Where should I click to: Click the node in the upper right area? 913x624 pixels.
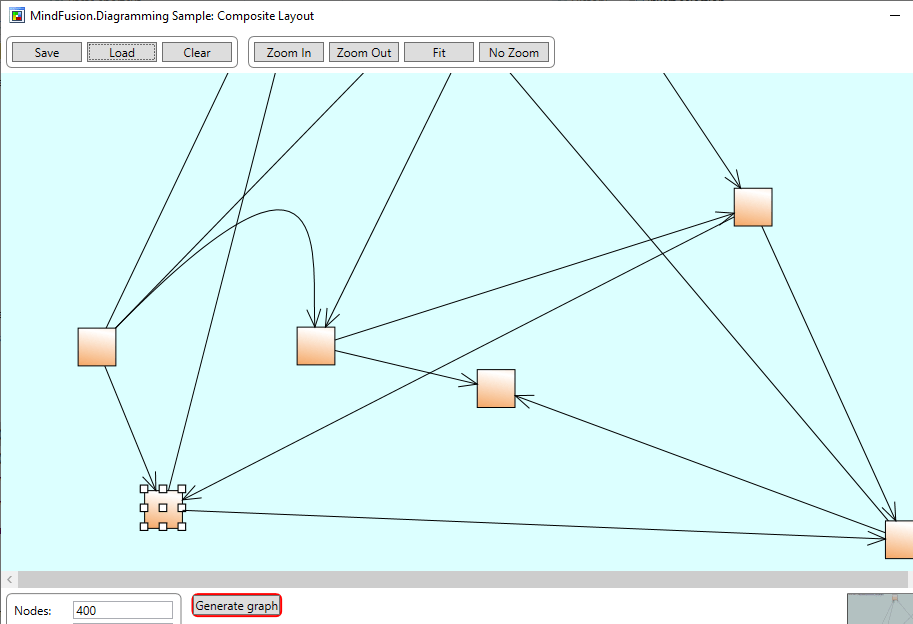pos(752,206)
